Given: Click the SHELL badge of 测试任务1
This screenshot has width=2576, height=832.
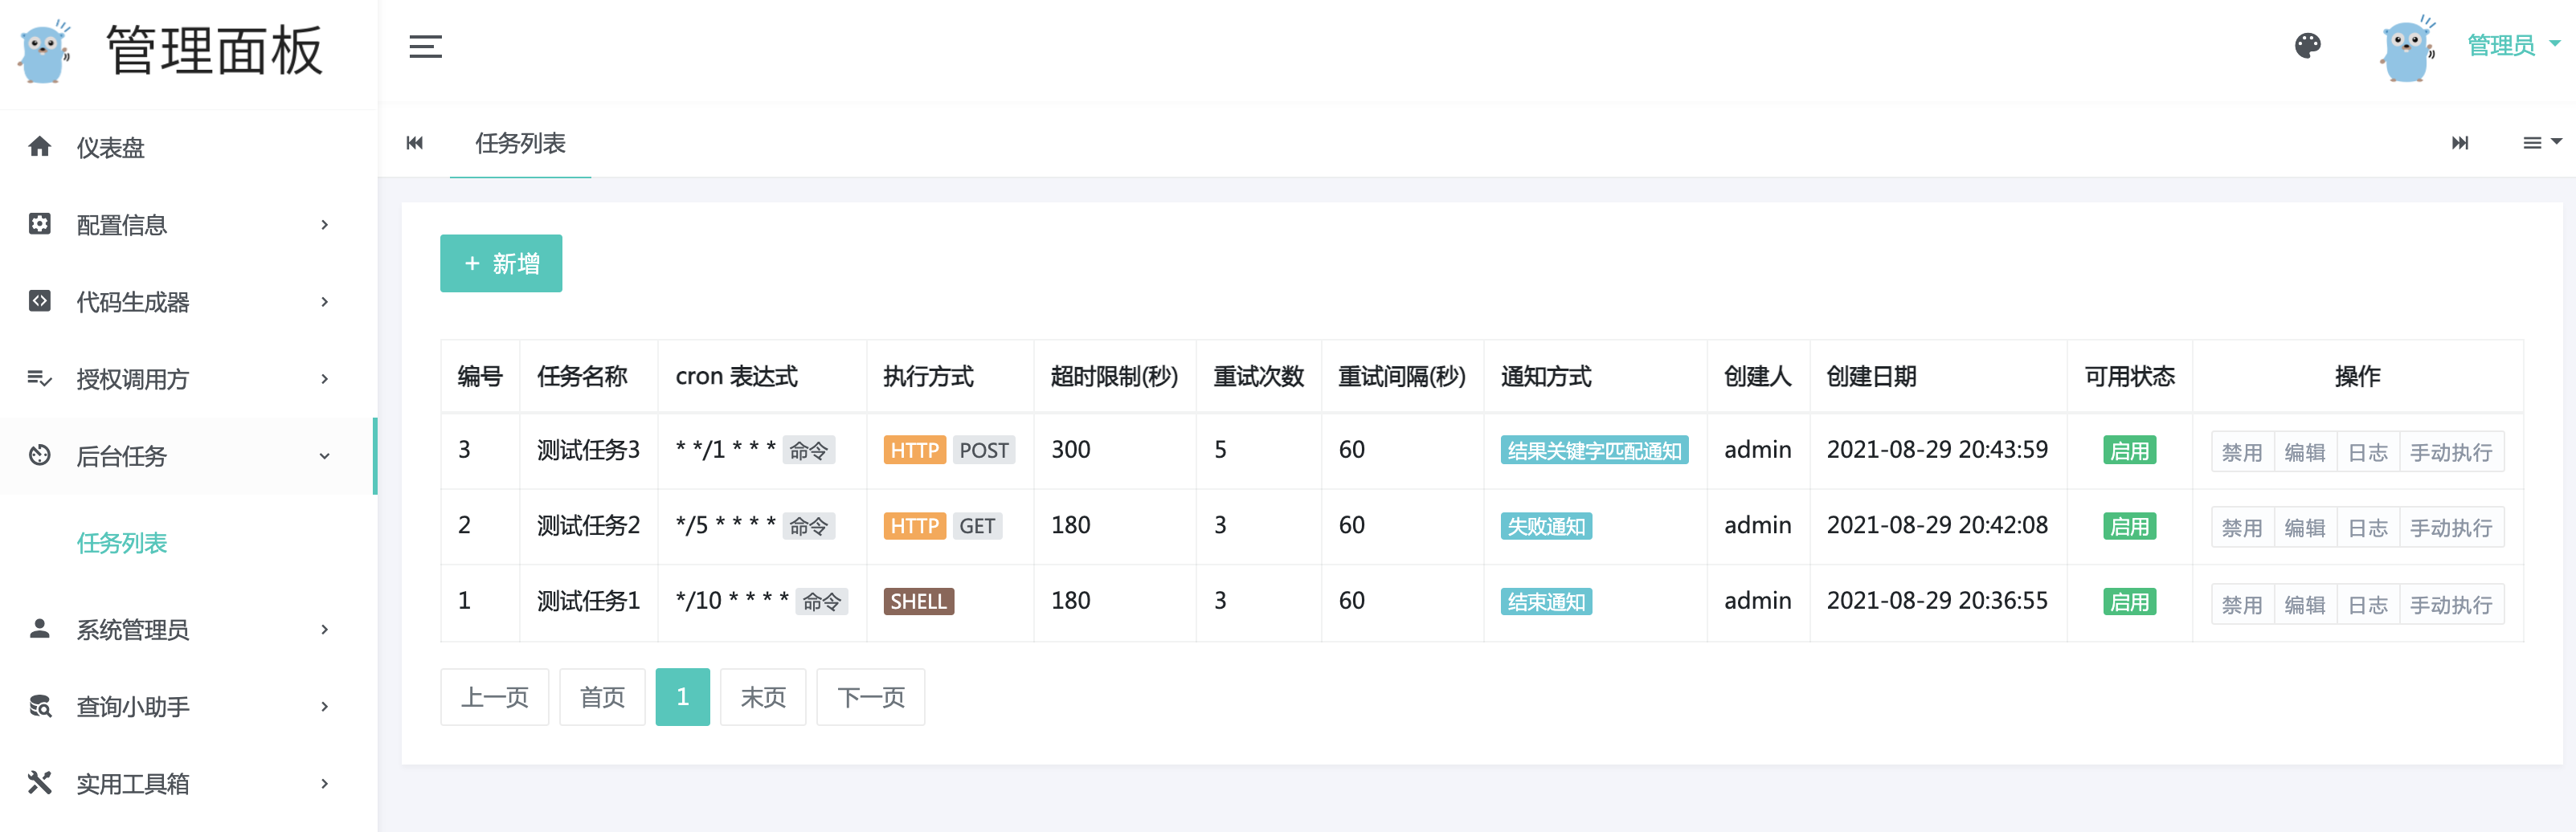Looking at the screenshot, I should (918, 601).
